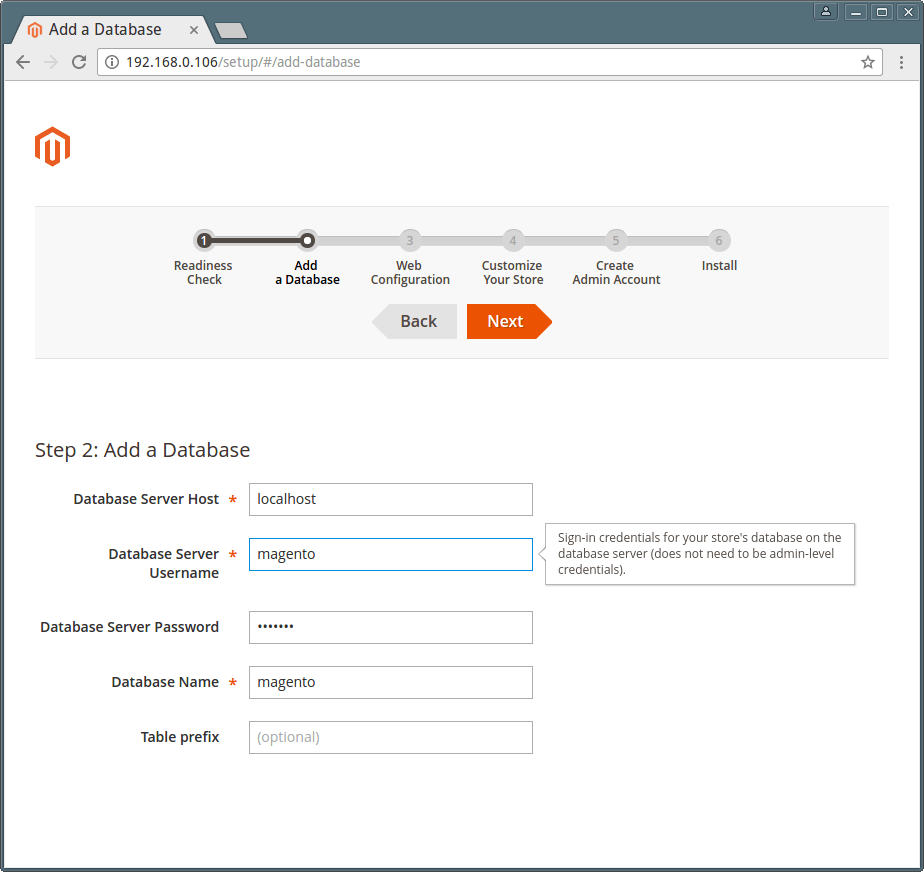Click the browser forward arrow
This screenshot has height=872, width=924.
51,62
